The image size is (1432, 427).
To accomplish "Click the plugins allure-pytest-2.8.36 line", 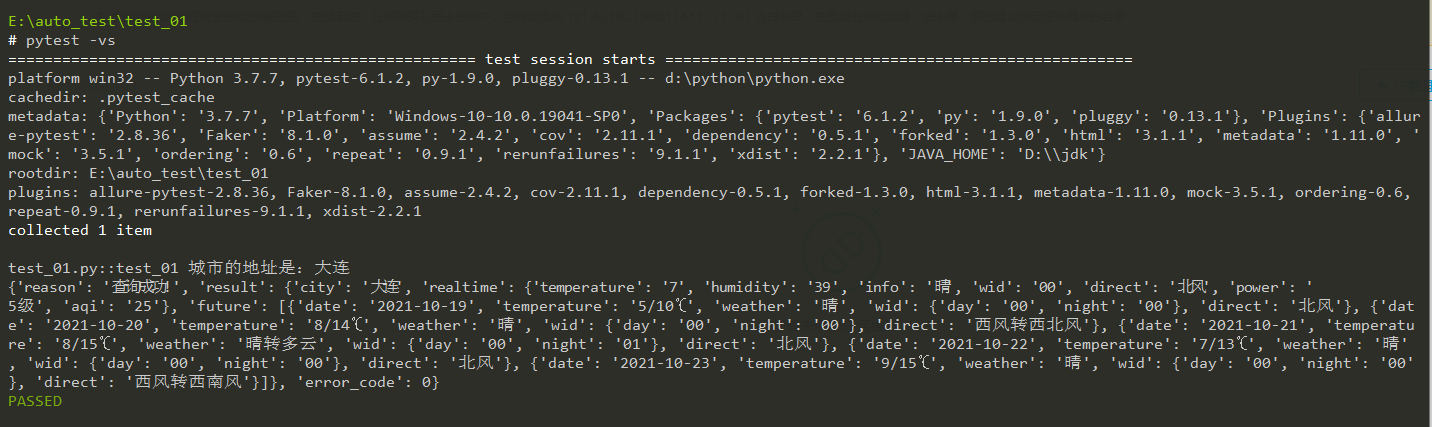I will [709, 192].
